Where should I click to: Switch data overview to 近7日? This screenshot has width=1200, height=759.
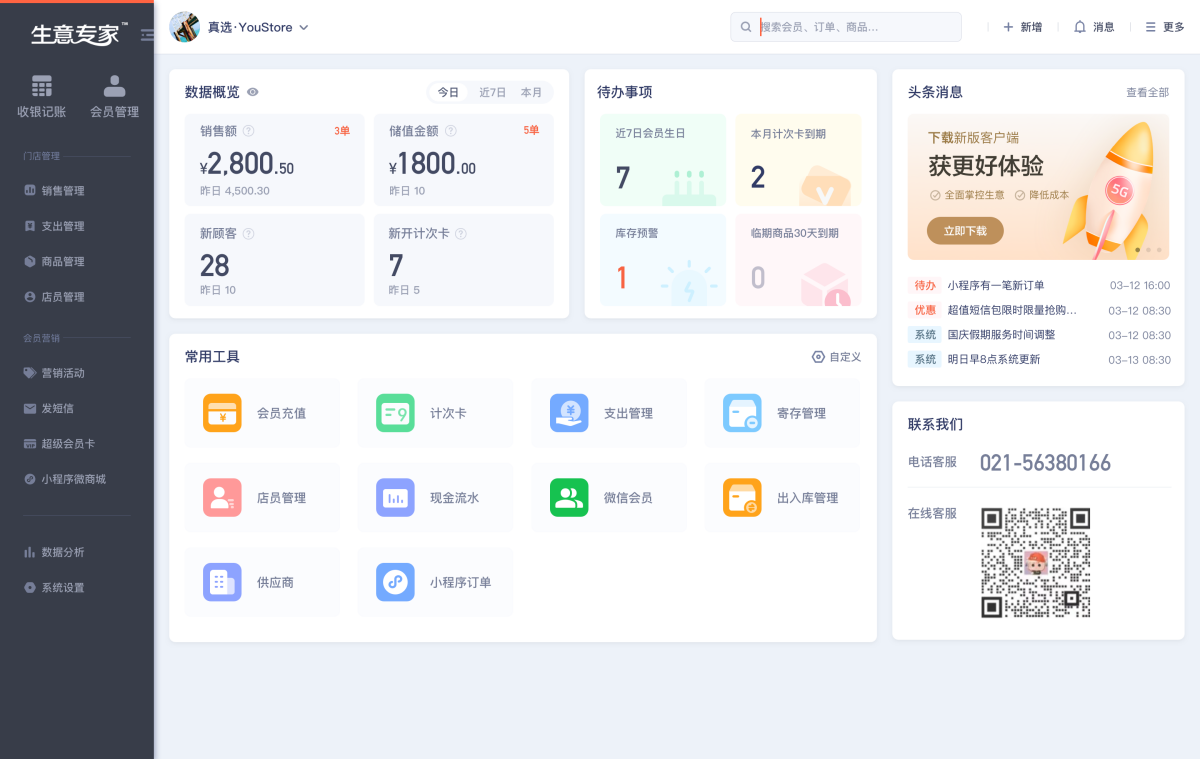[x=492, y=92]
